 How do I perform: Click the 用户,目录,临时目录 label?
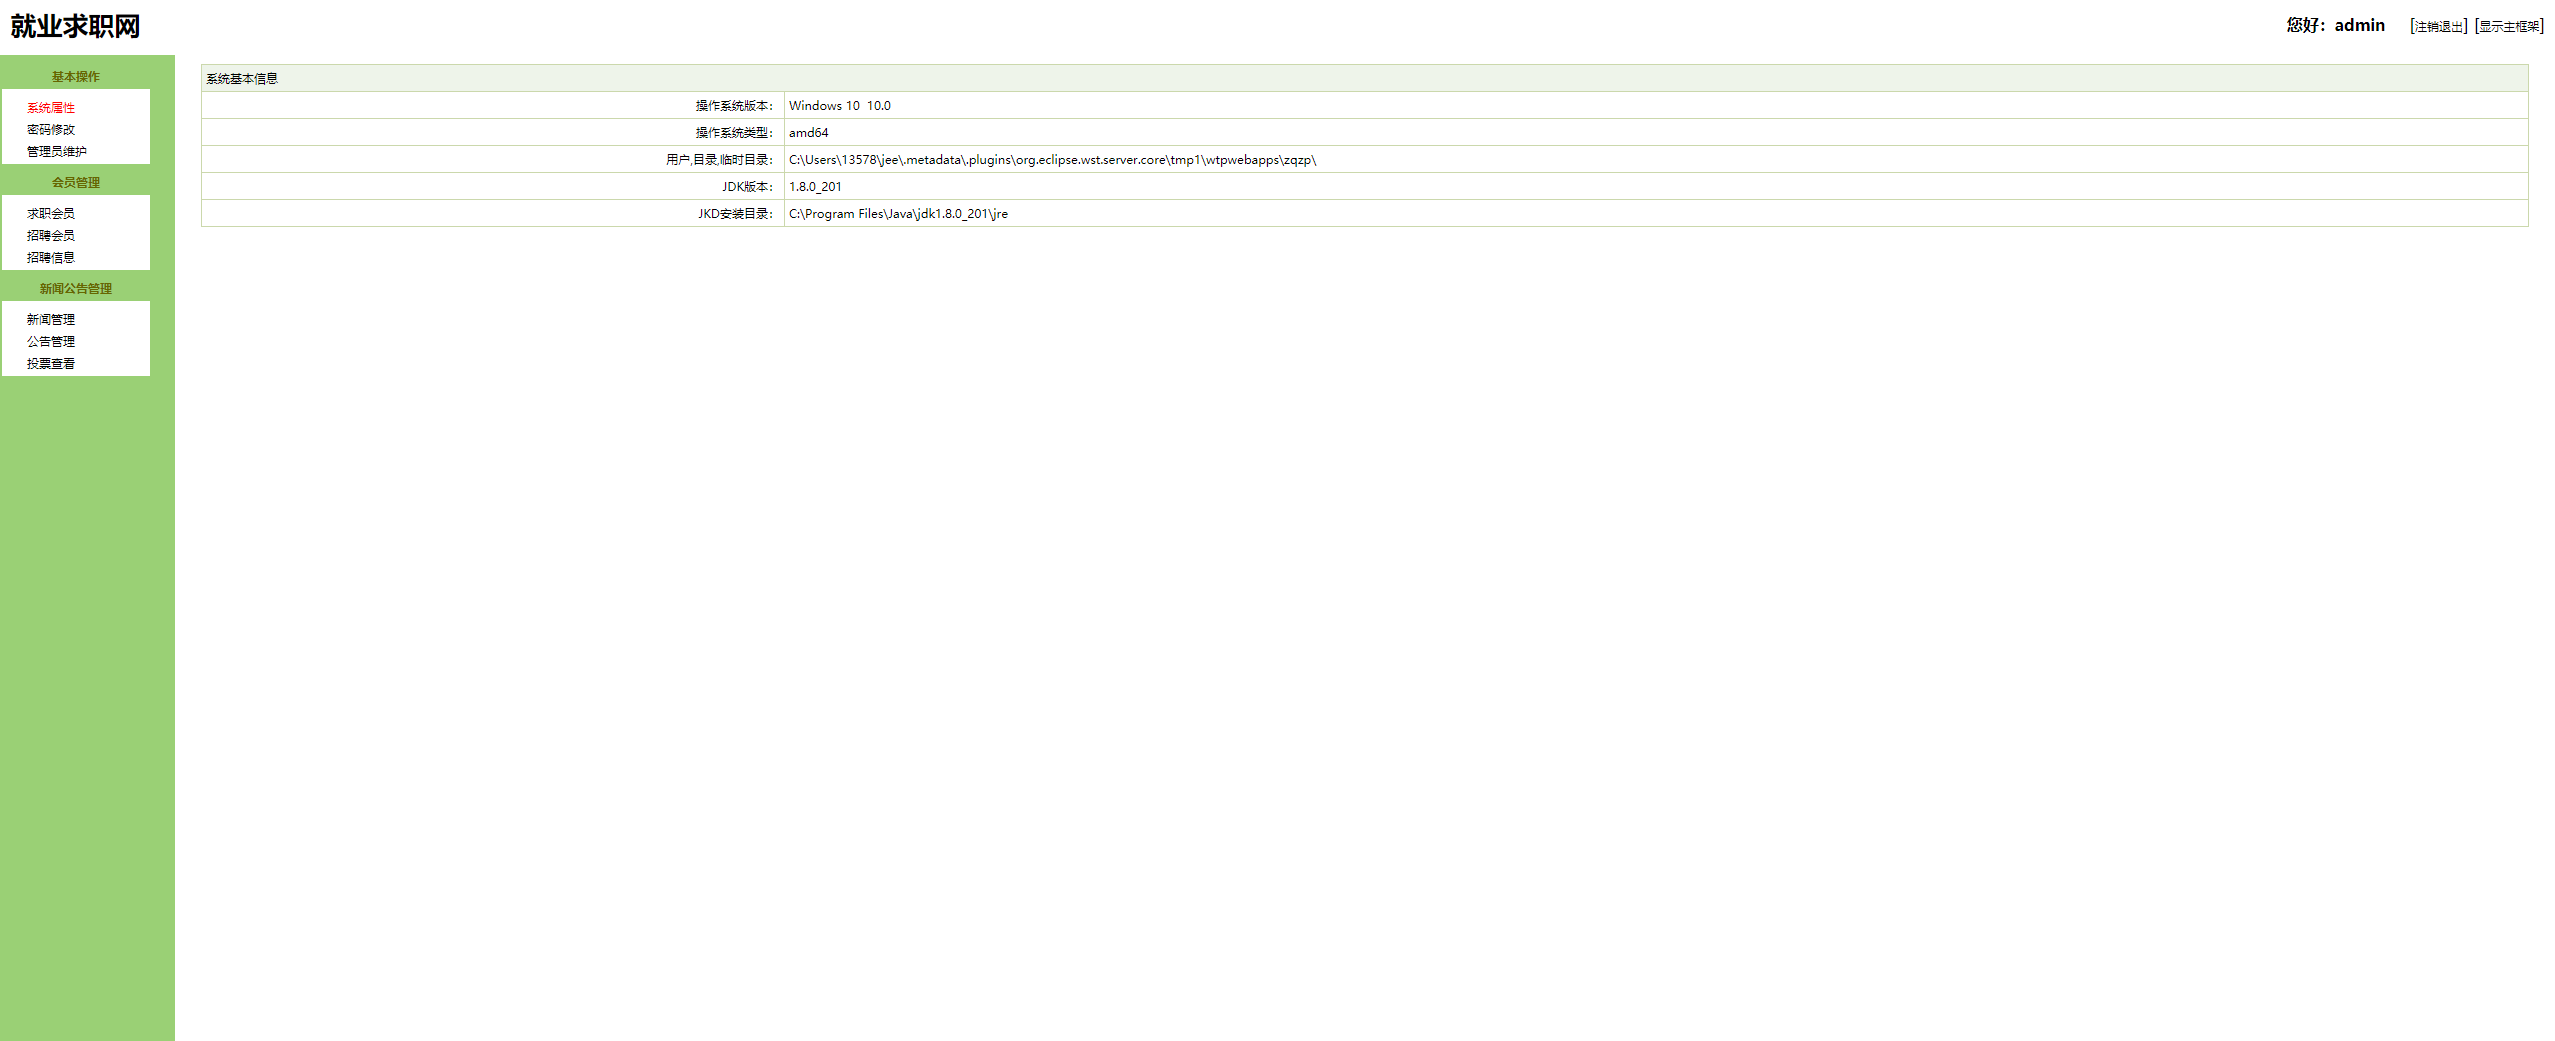coord(720,160)
